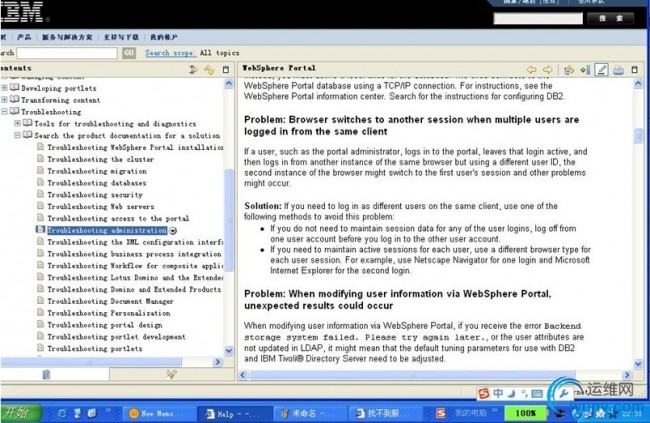650x423 pixels.
Task: Select Troubleshooting administration topic
Action: click(107, 230)
